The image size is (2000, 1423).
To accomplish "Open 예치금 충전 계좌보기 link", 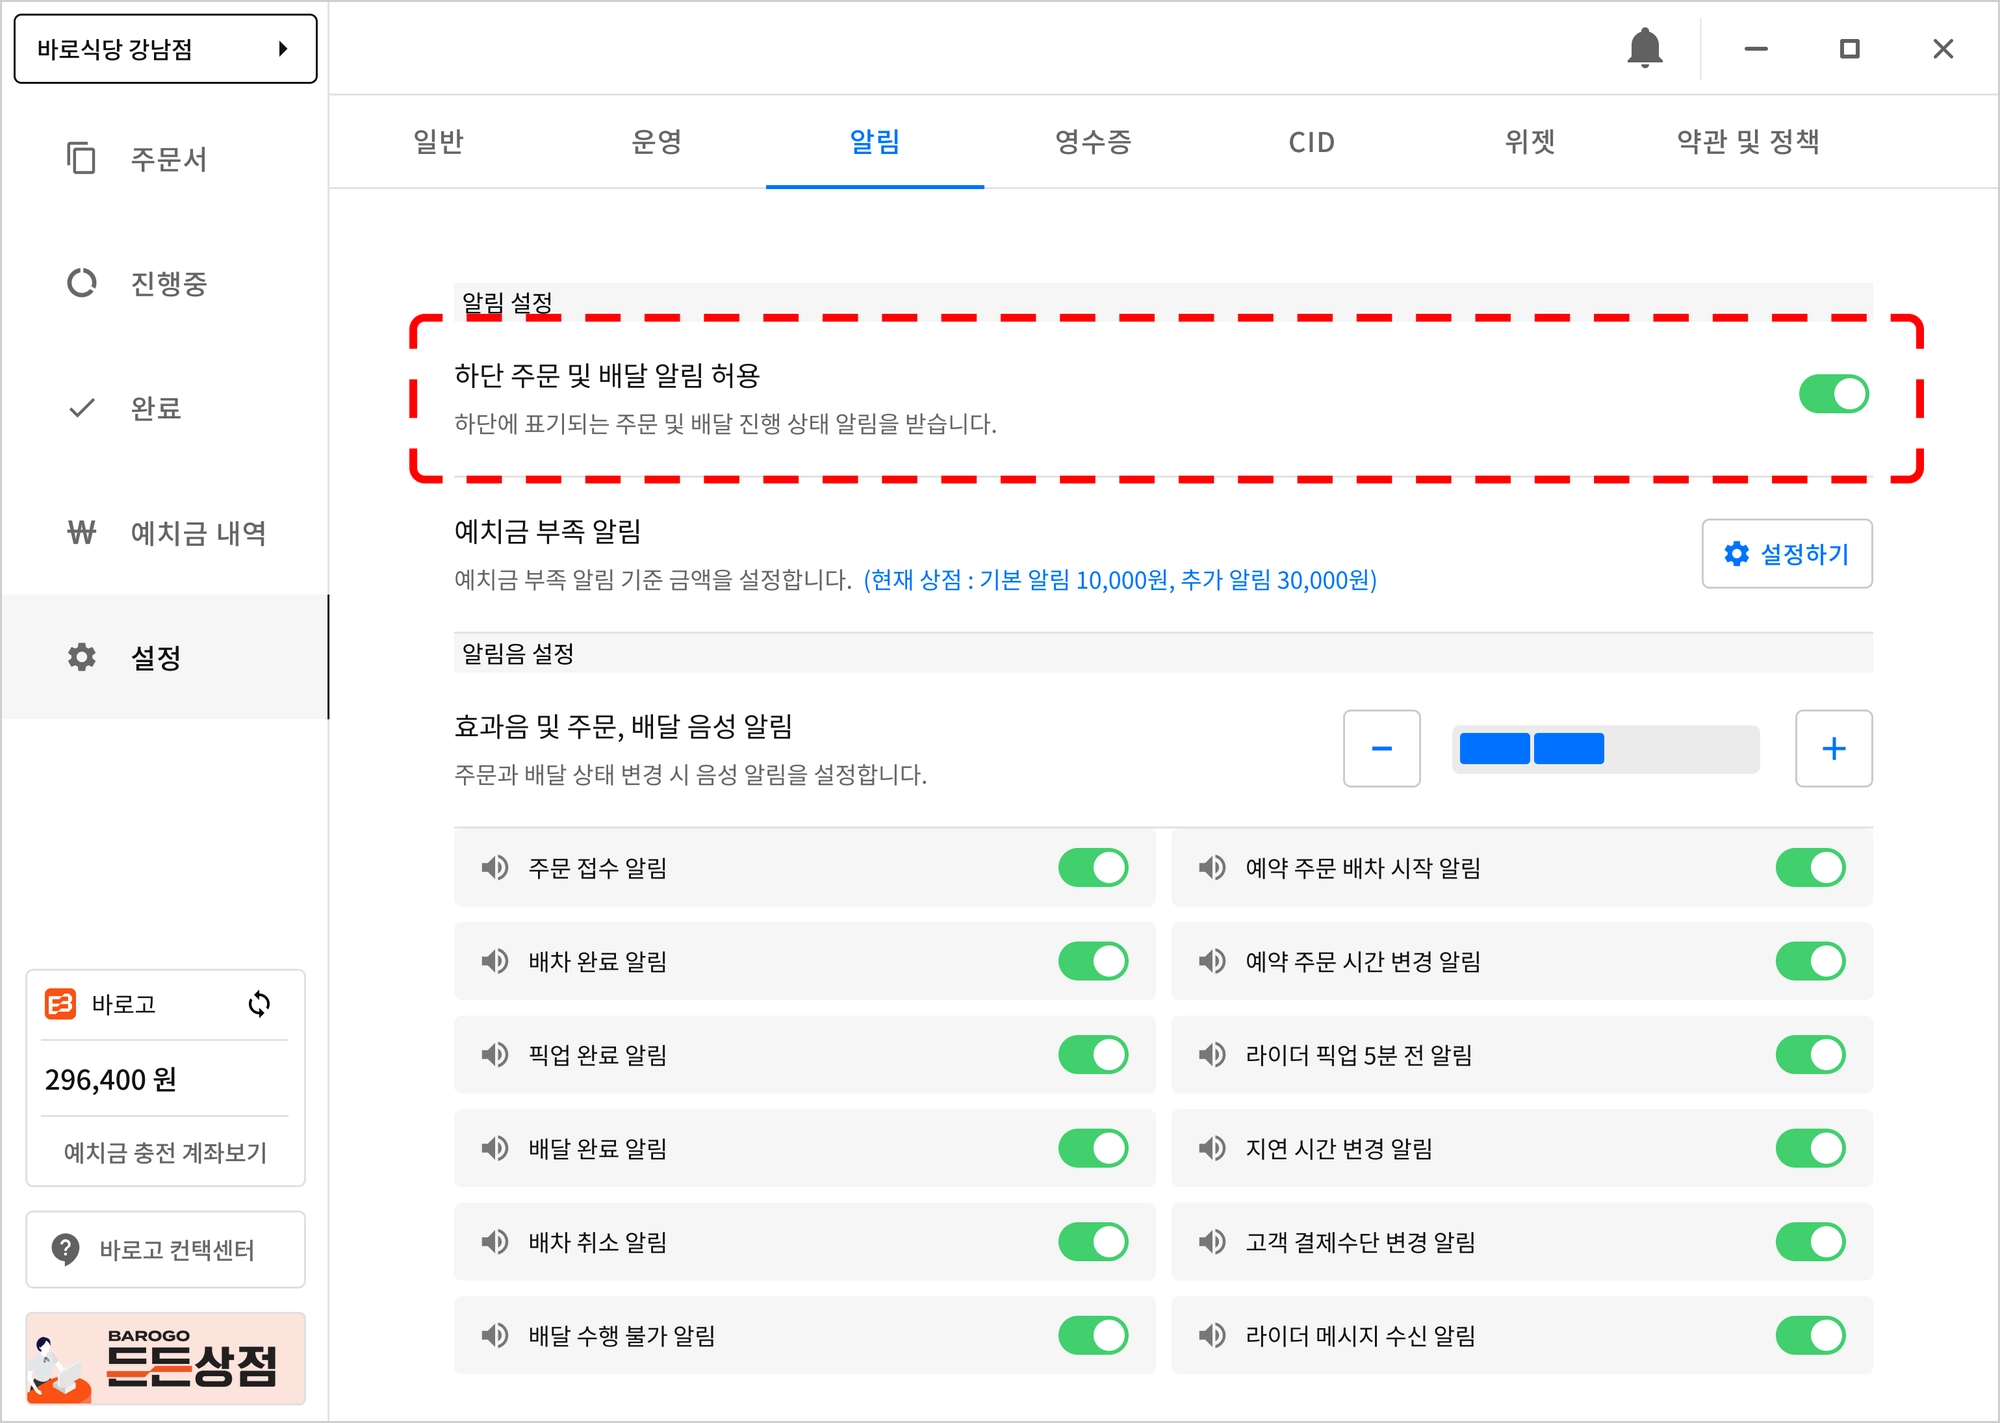I will click(x=165, y=1152).
